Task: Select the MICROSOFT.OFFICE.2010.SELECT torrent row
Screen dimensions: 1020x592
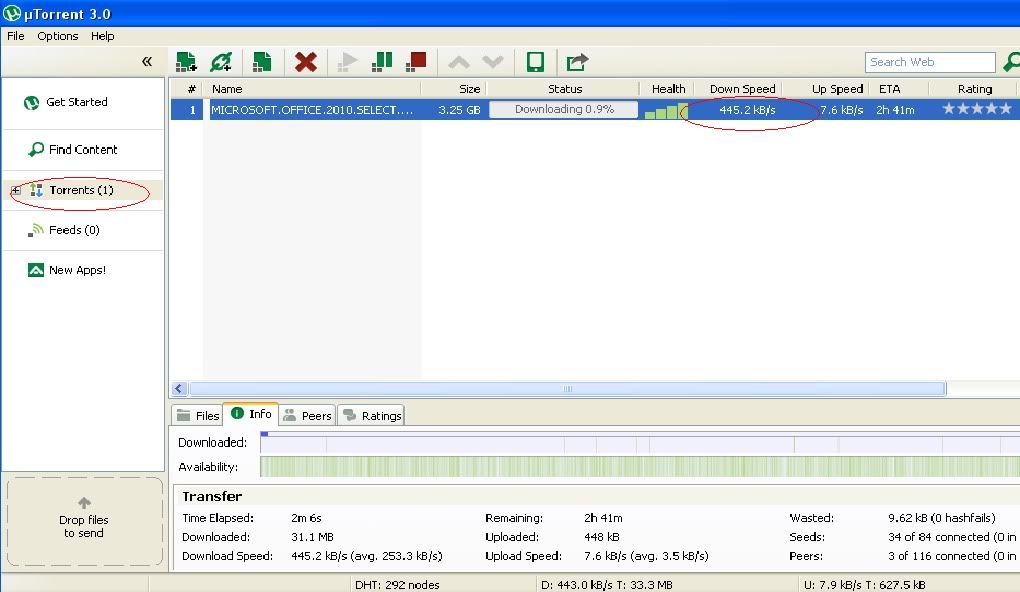Action: 595,110
